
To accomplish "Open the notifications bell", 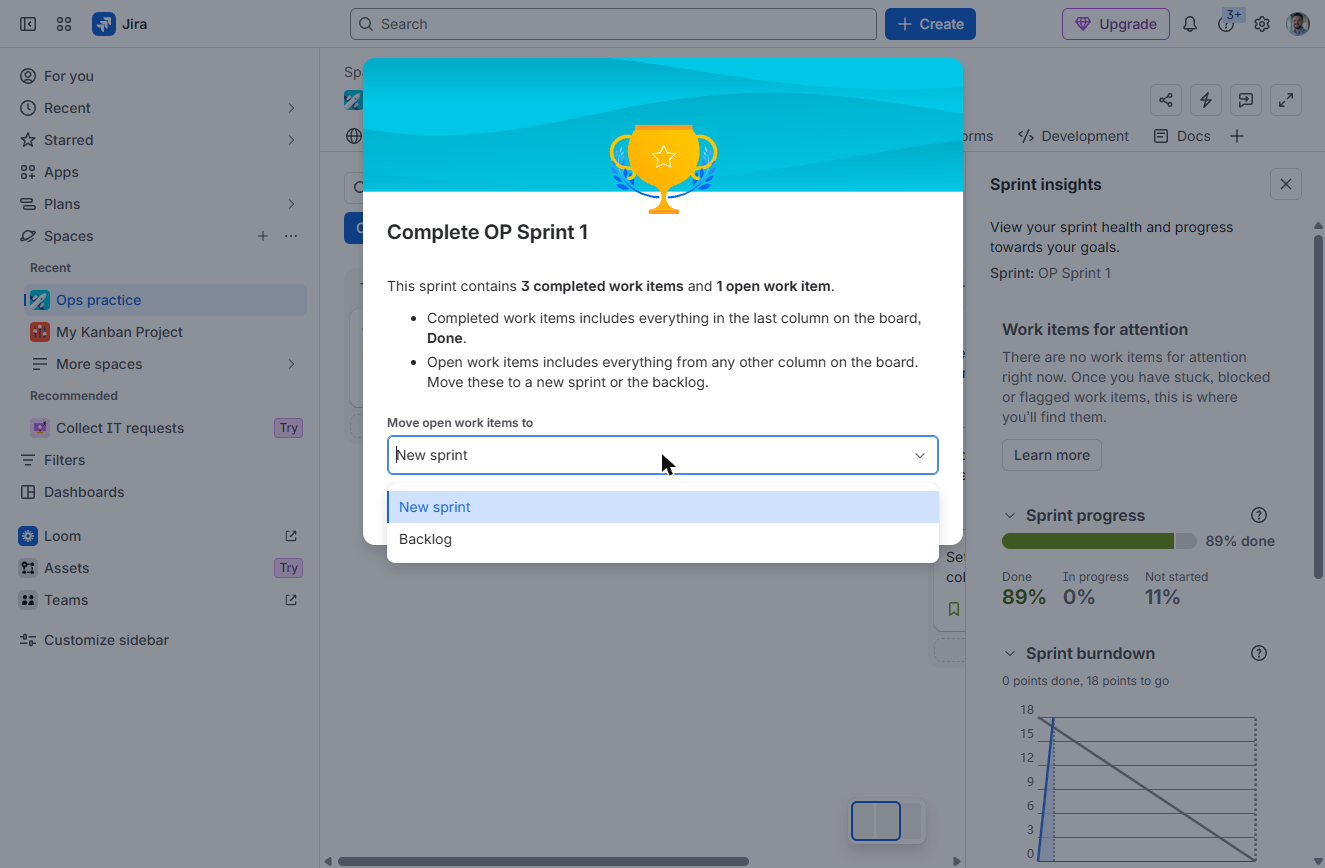I will [1190, 24].
